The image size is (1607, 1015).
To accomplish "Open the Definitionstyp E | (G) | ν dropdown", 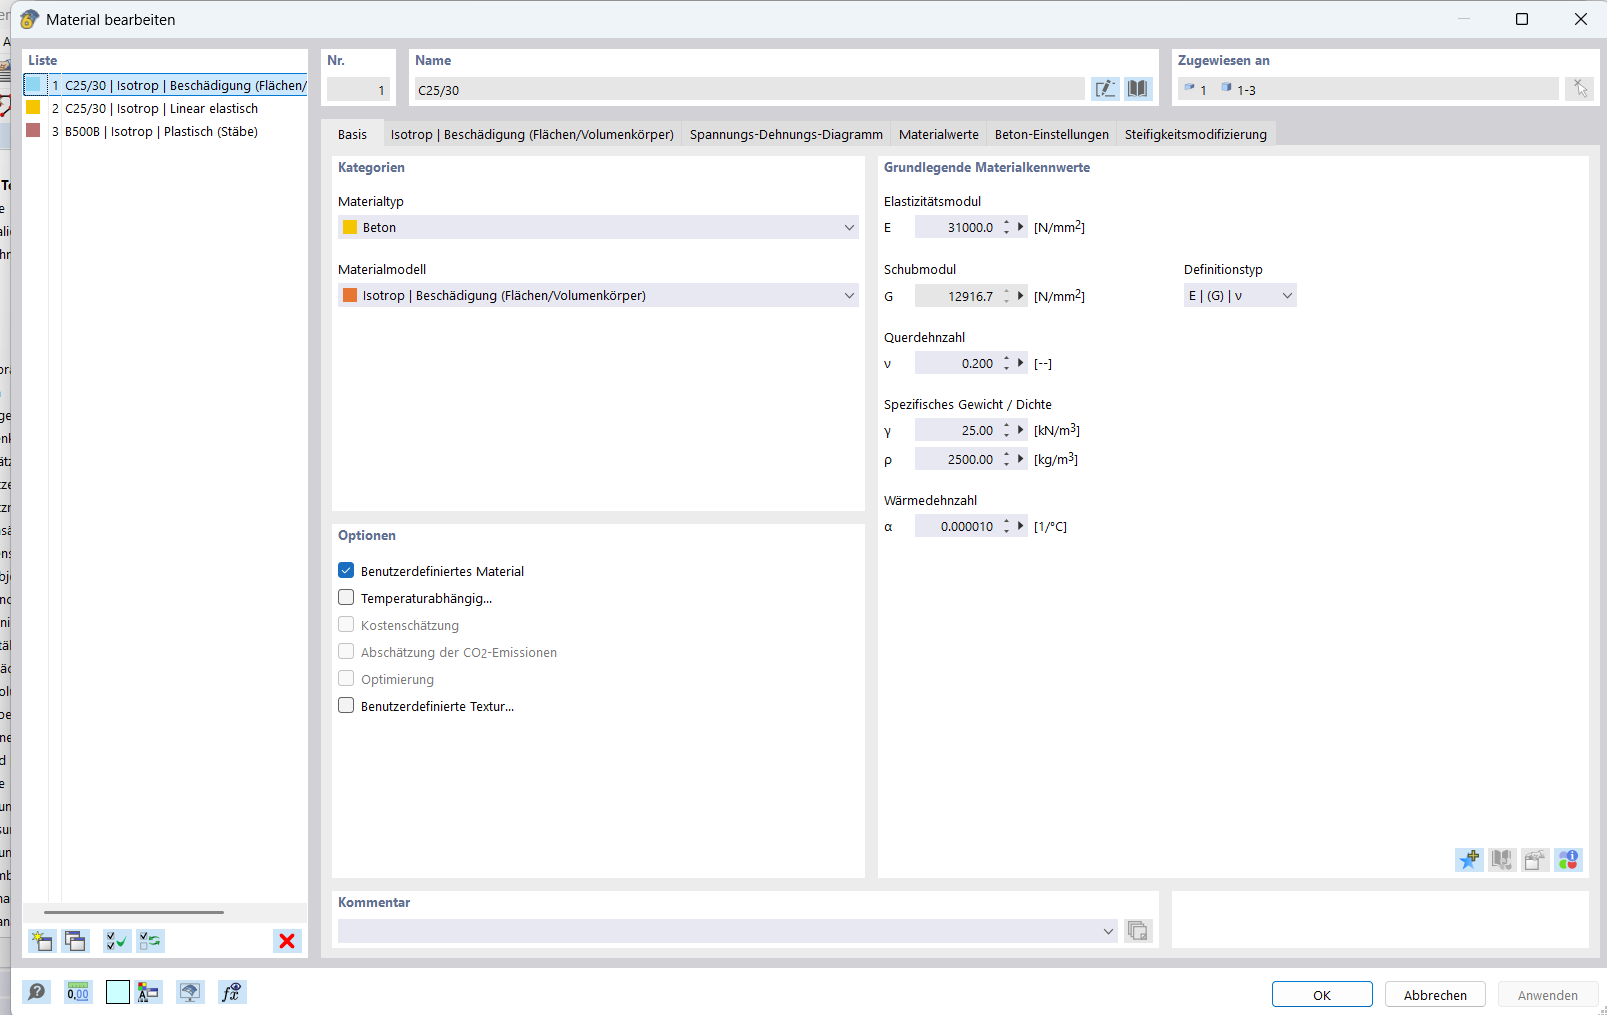I will click(x=1239, y=296).
